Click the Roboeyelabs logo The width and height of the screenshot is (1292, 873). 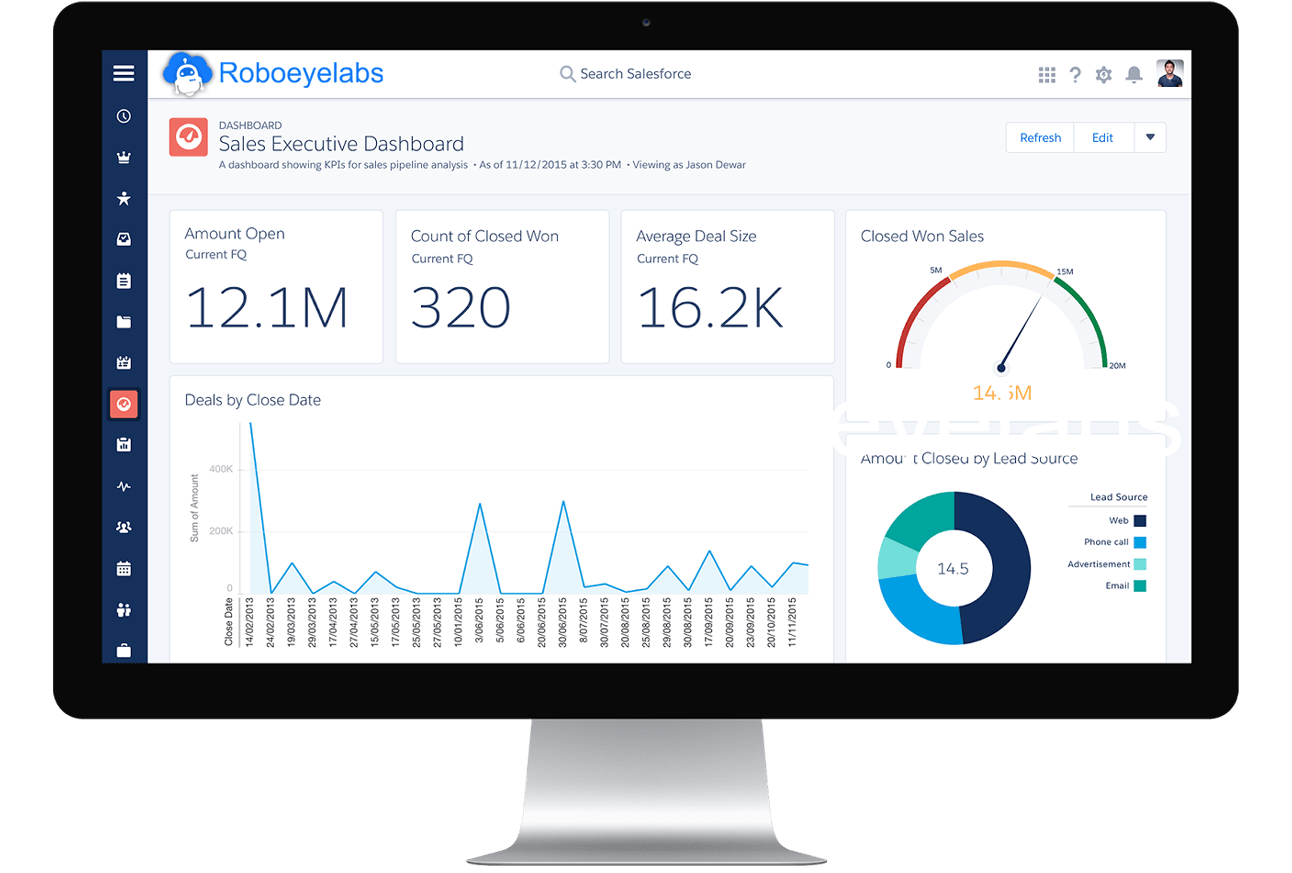coord(273,74)
